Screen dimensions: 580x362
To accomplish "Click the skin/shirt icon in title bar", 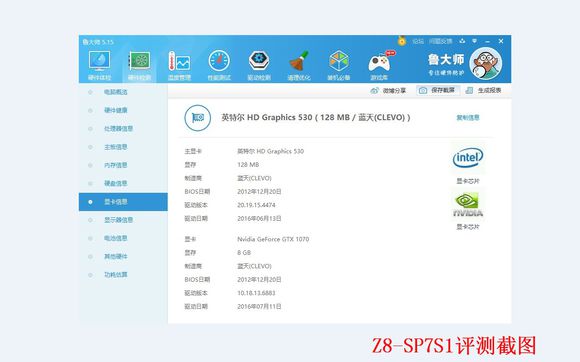I will pyautogui.click(x=462, y=41).
